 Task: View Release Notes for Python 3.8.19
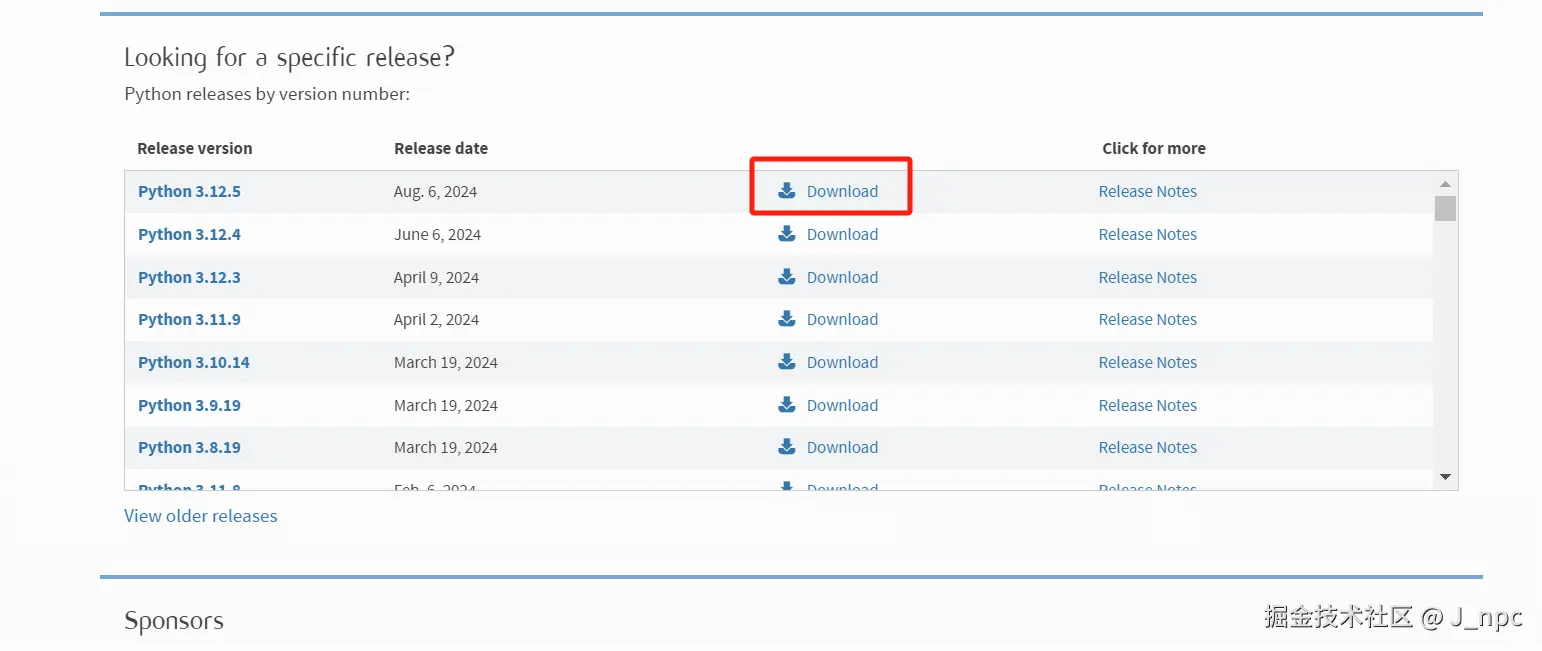(1147, 447)
